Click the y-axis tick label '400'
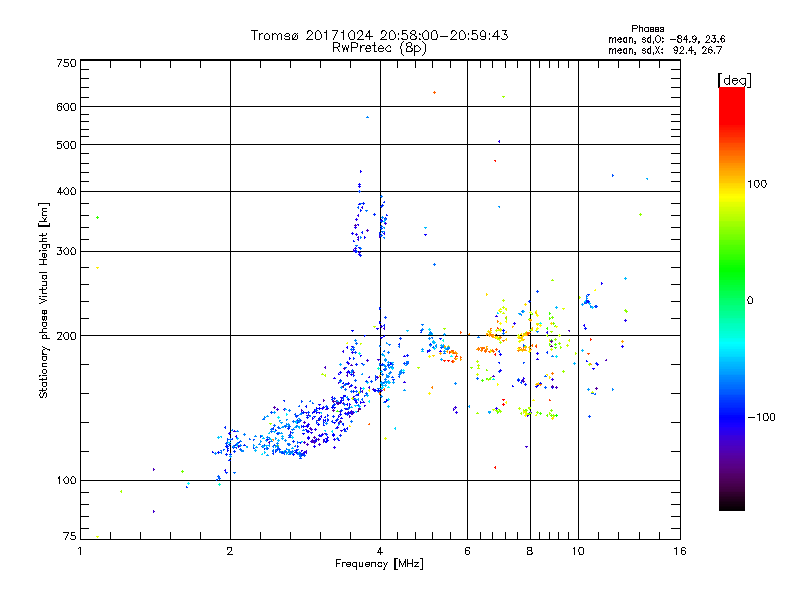800x600 pixels. [66, 192]
